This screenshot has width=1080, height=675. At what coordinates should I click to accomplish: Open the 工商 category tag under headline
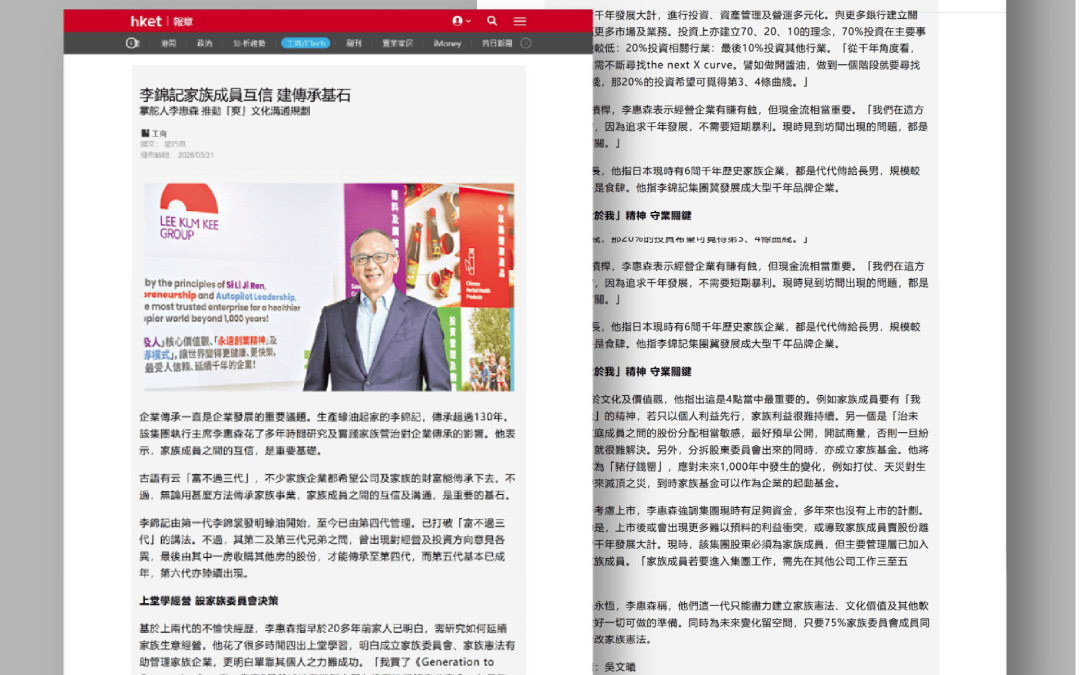pos(154,133)
